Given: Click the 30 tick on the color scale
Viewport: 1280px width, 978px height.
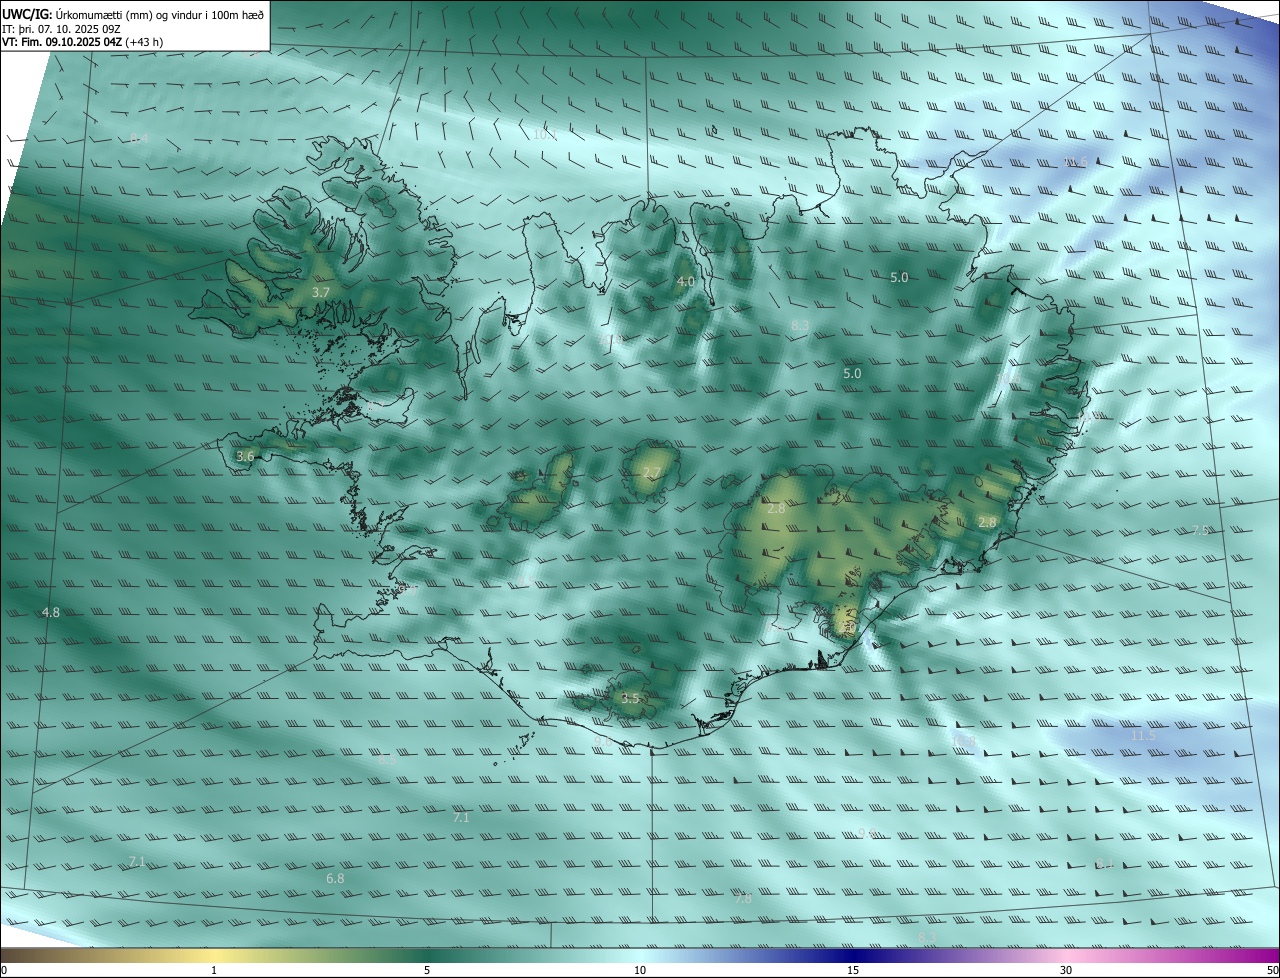Looking at the screenshot, I should pos(1066,970).
